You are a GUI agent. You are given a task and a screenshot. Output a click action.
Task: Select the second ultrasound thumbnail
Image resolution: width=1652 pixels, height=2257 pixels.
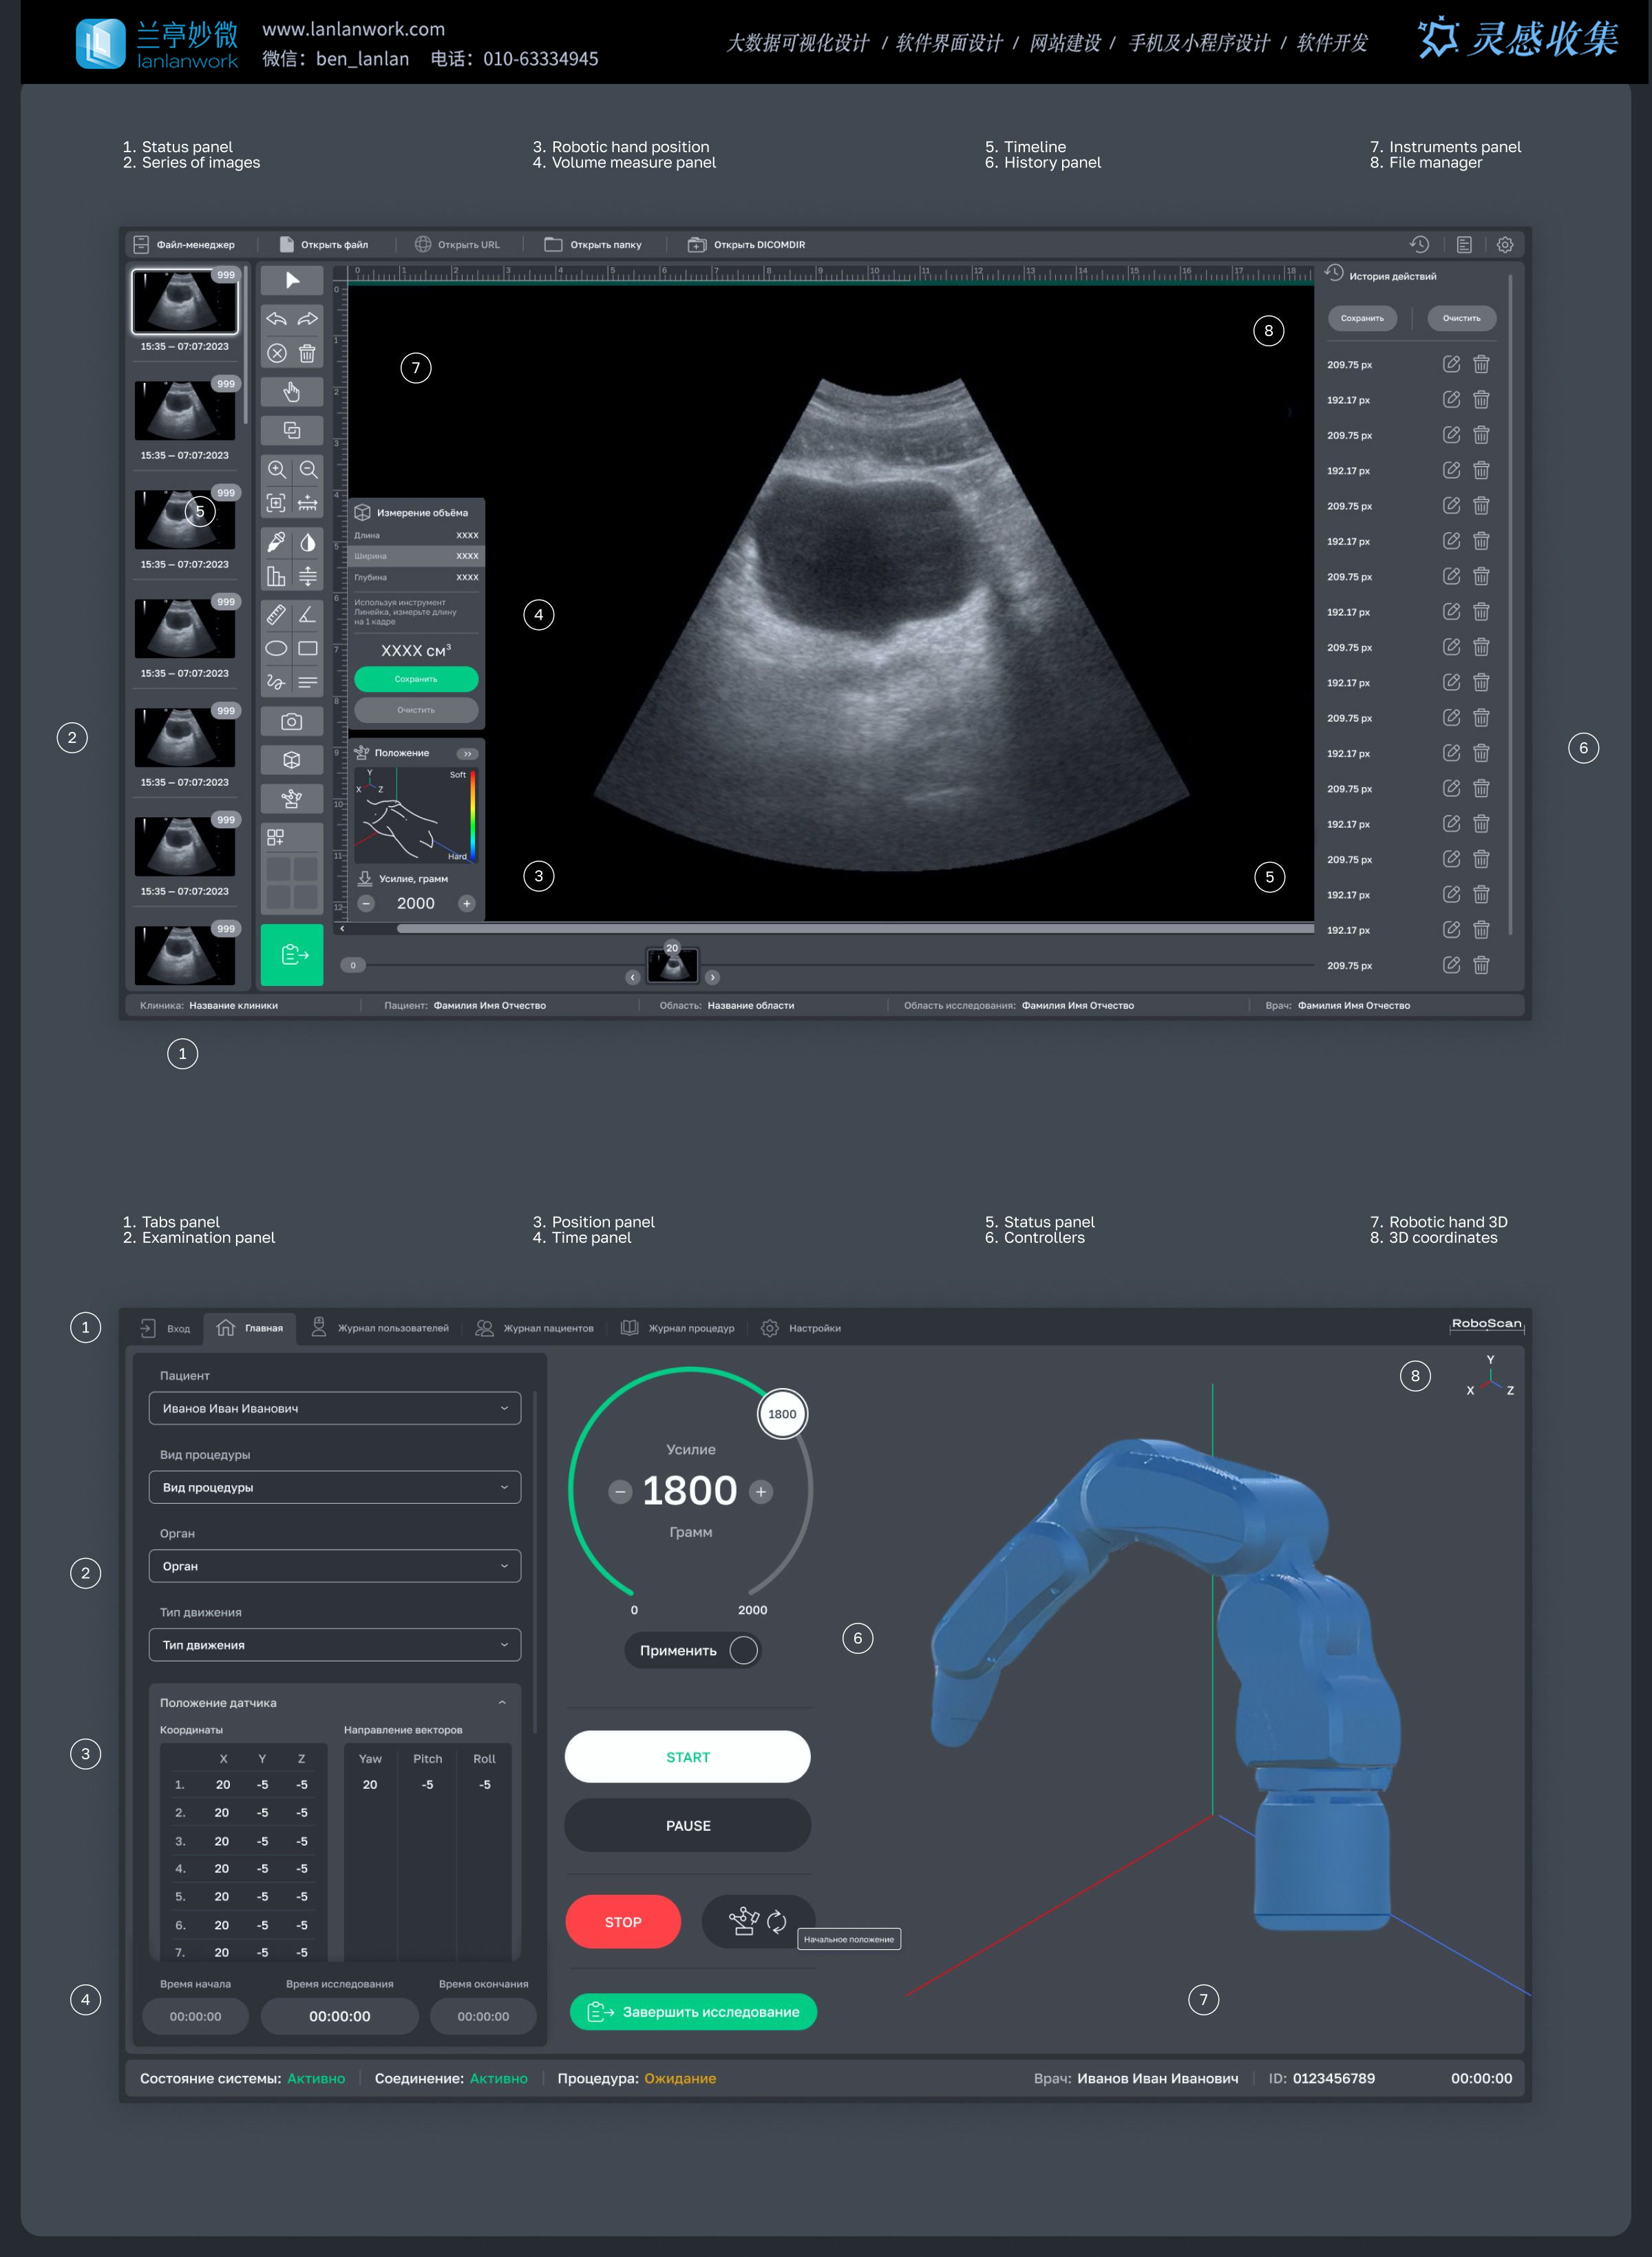tap(185, 410)
